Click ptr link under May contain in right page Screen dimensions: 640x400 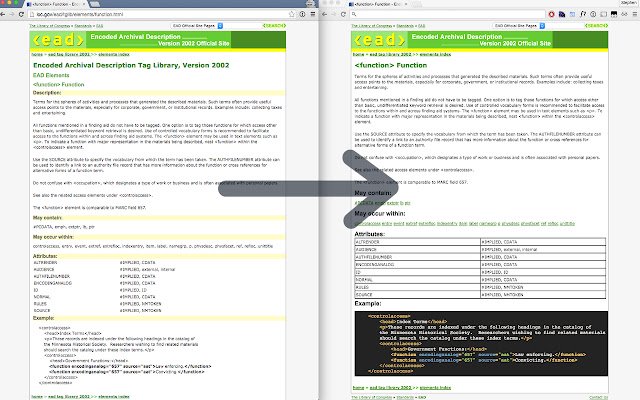[x=408, y=203]
